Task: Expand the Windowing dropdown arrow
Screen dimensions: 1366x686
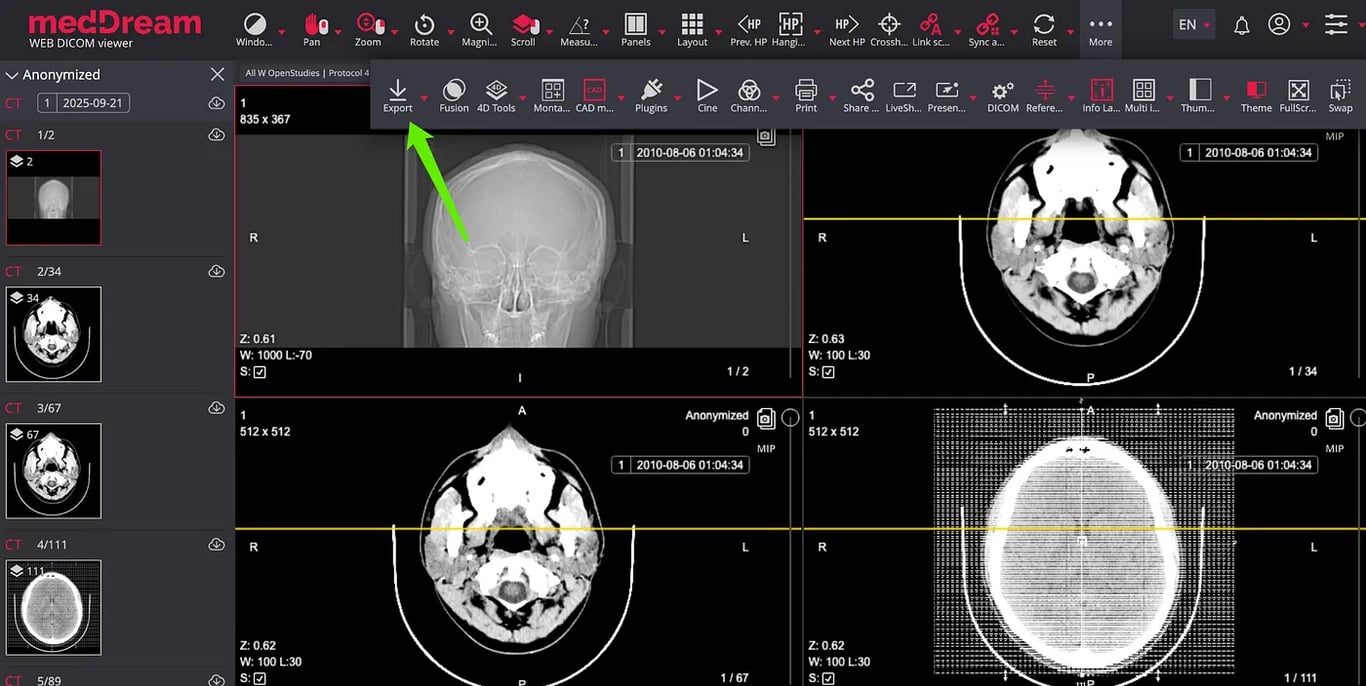Action: tap(282, 33)
